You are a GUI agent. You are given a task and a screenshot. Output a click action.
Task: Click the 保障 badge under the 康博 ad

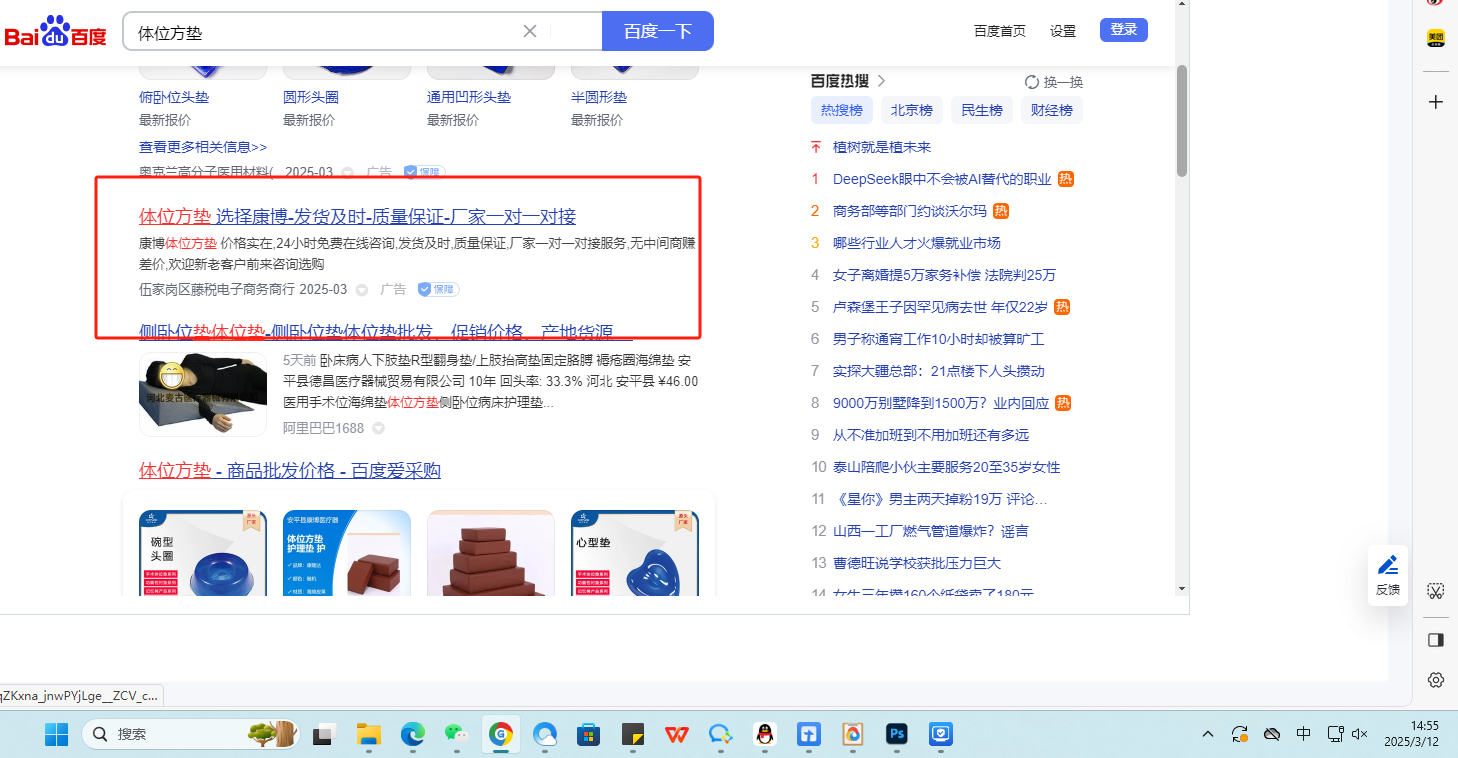click(x=438, y=289)
